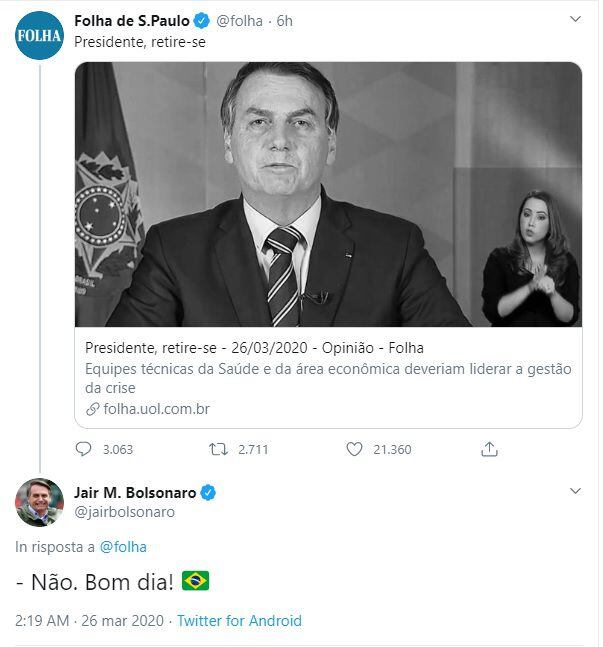Image resolution: width=603 pixels, height=647 pixels.
Task: Expand the reply tweet options chevron
Action: [x=574, y=492]
